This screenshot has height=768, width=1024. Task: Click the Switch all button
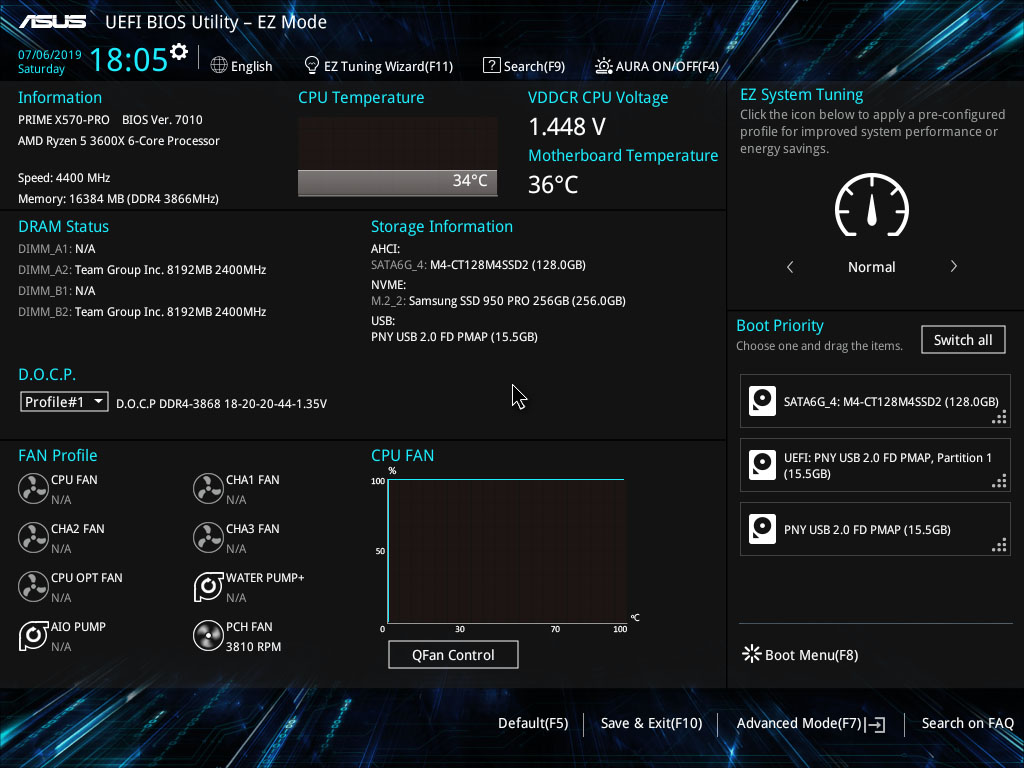pyautogui.click(x=963, y=340)
